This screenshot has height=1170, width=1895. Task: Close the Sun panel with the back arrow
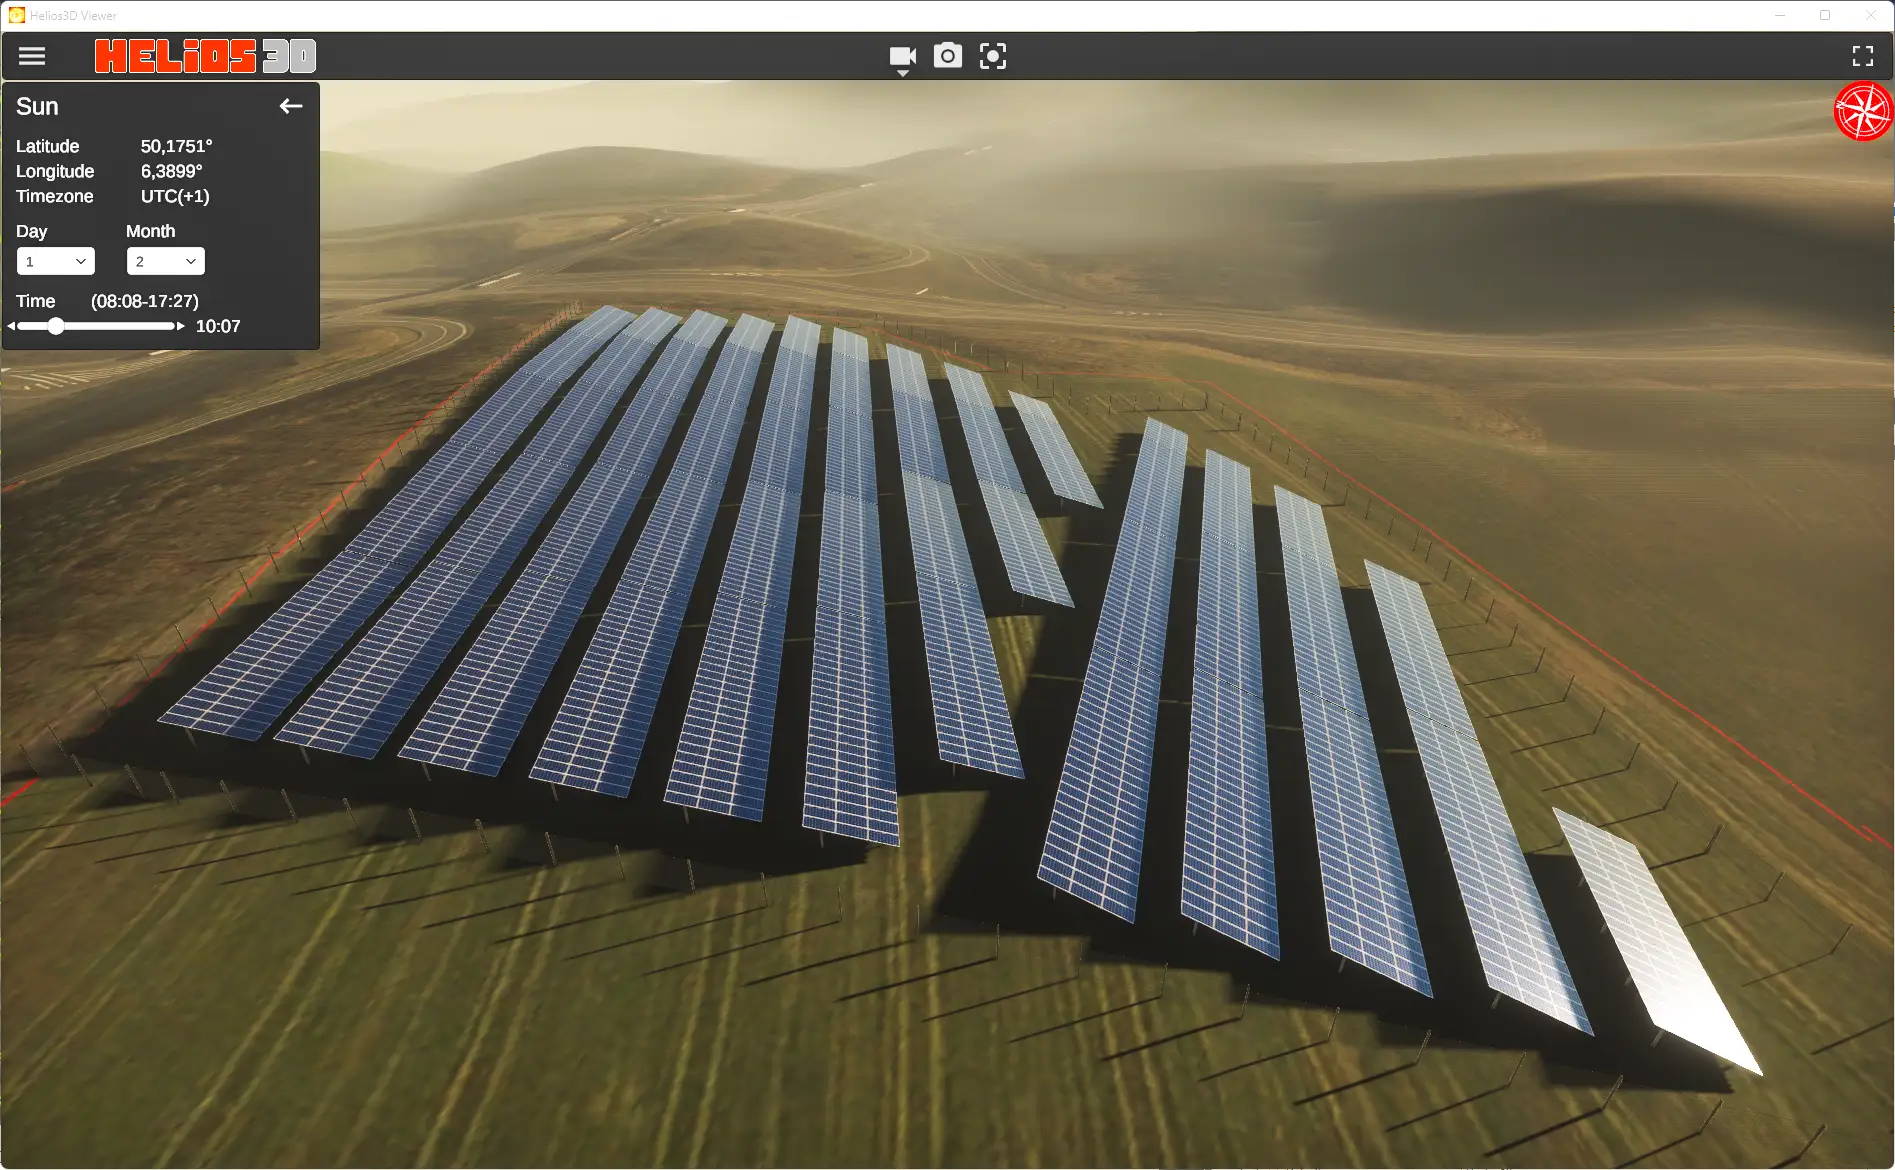tap(290, 106)
